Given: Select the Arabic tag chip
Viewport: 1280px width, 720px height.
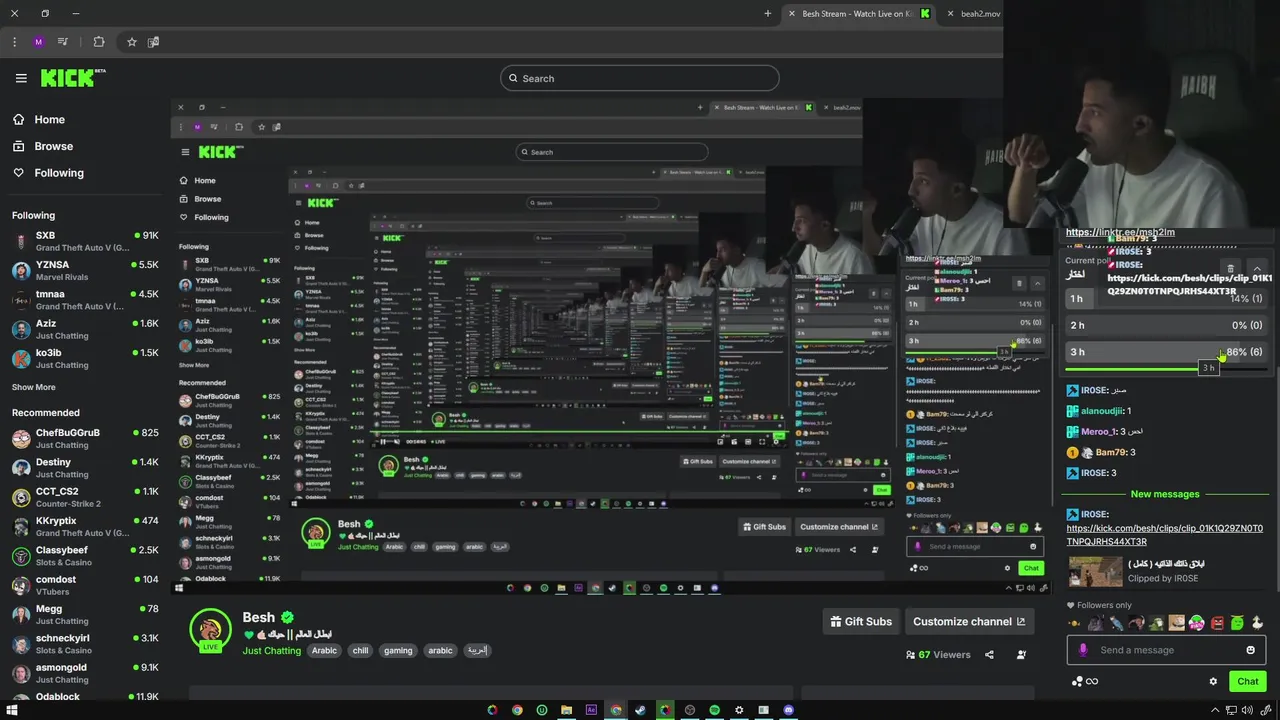Looking at the screenshot, I should click(324, 650).
